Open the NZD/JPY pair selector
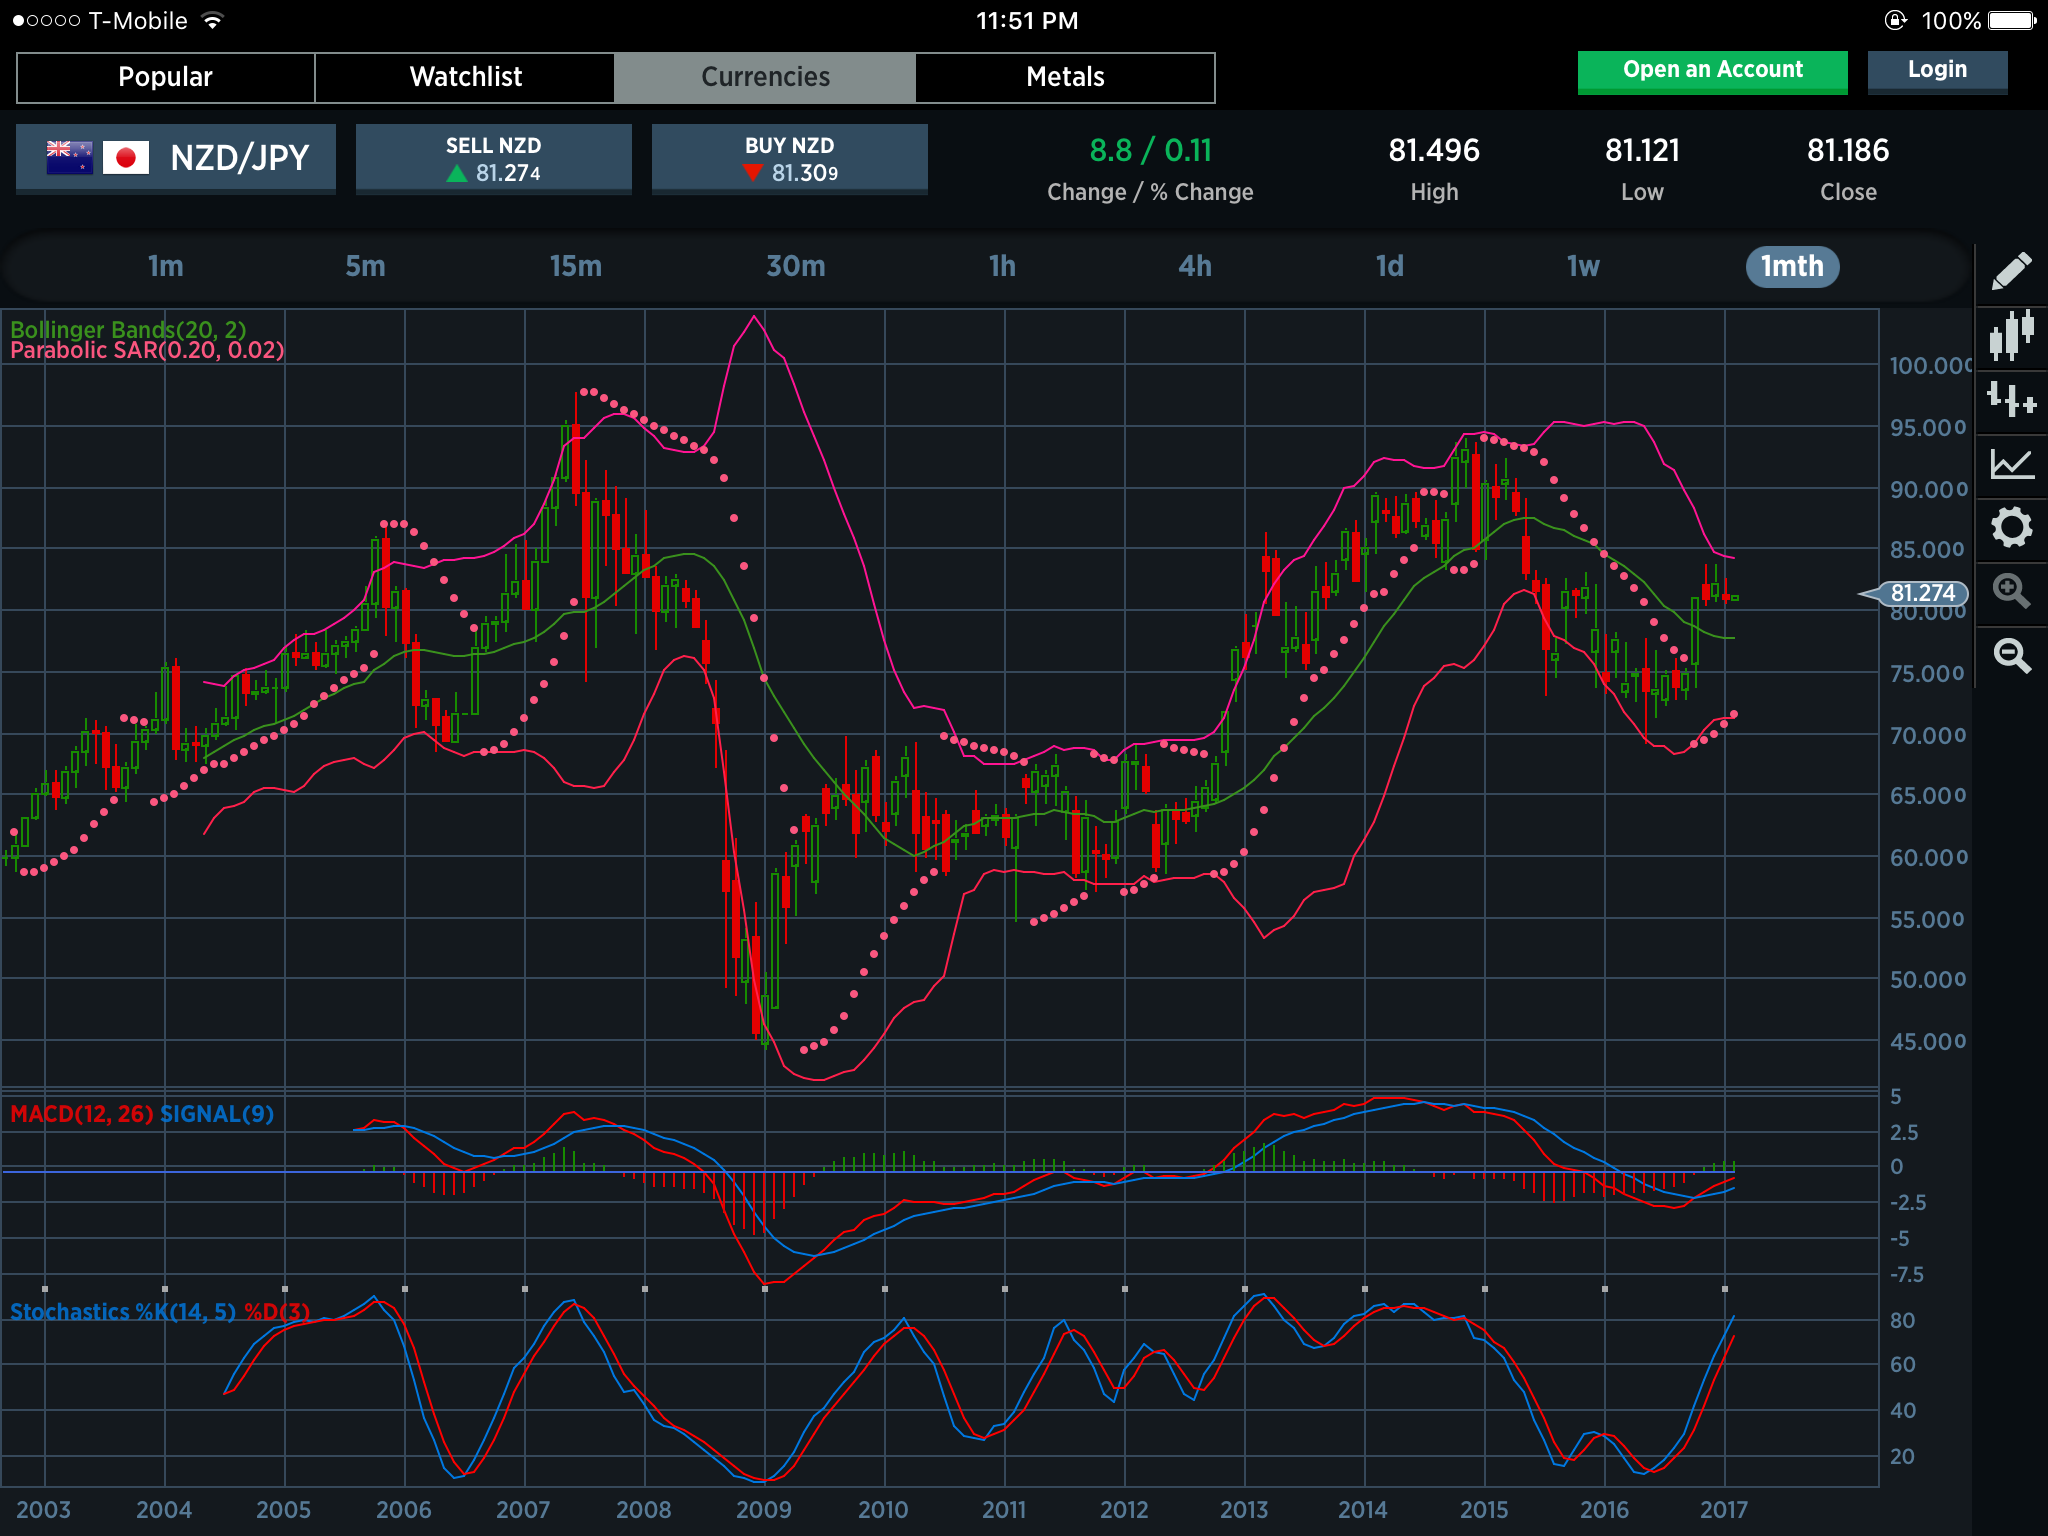Viewport: 2048px width, 1536px height. (x=176, y=158)
